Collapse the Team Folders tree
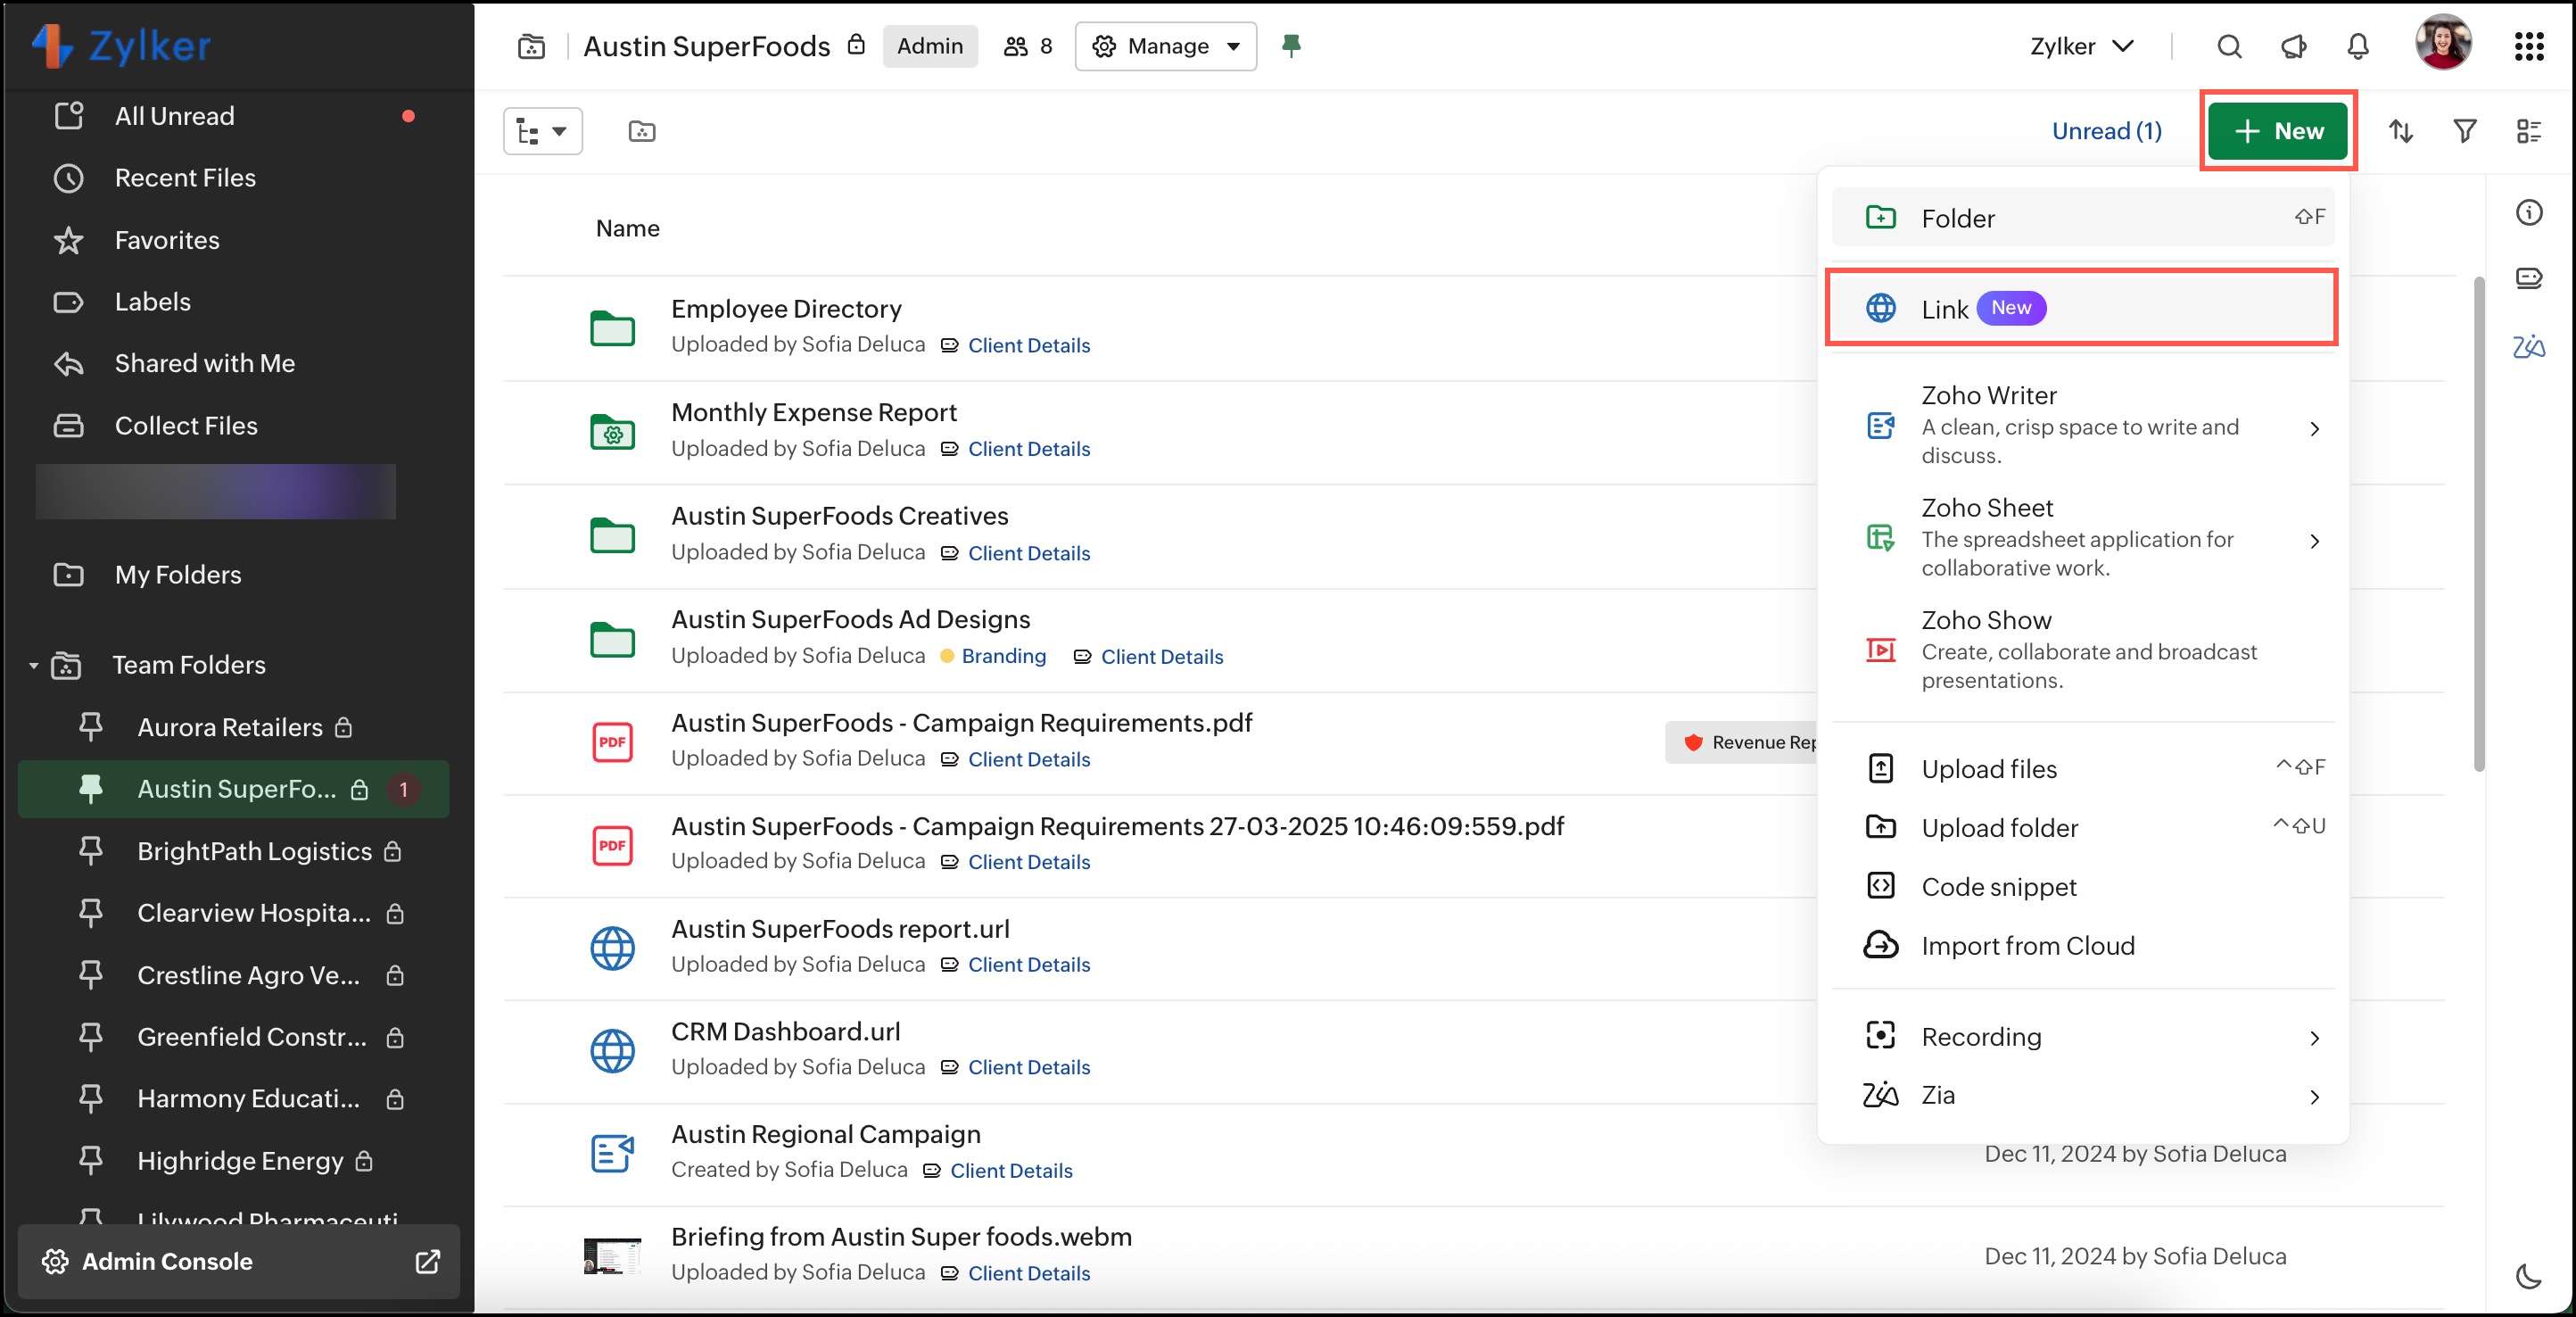Viewport: 2576px width, 1317px height. click(x=33, y=665)
